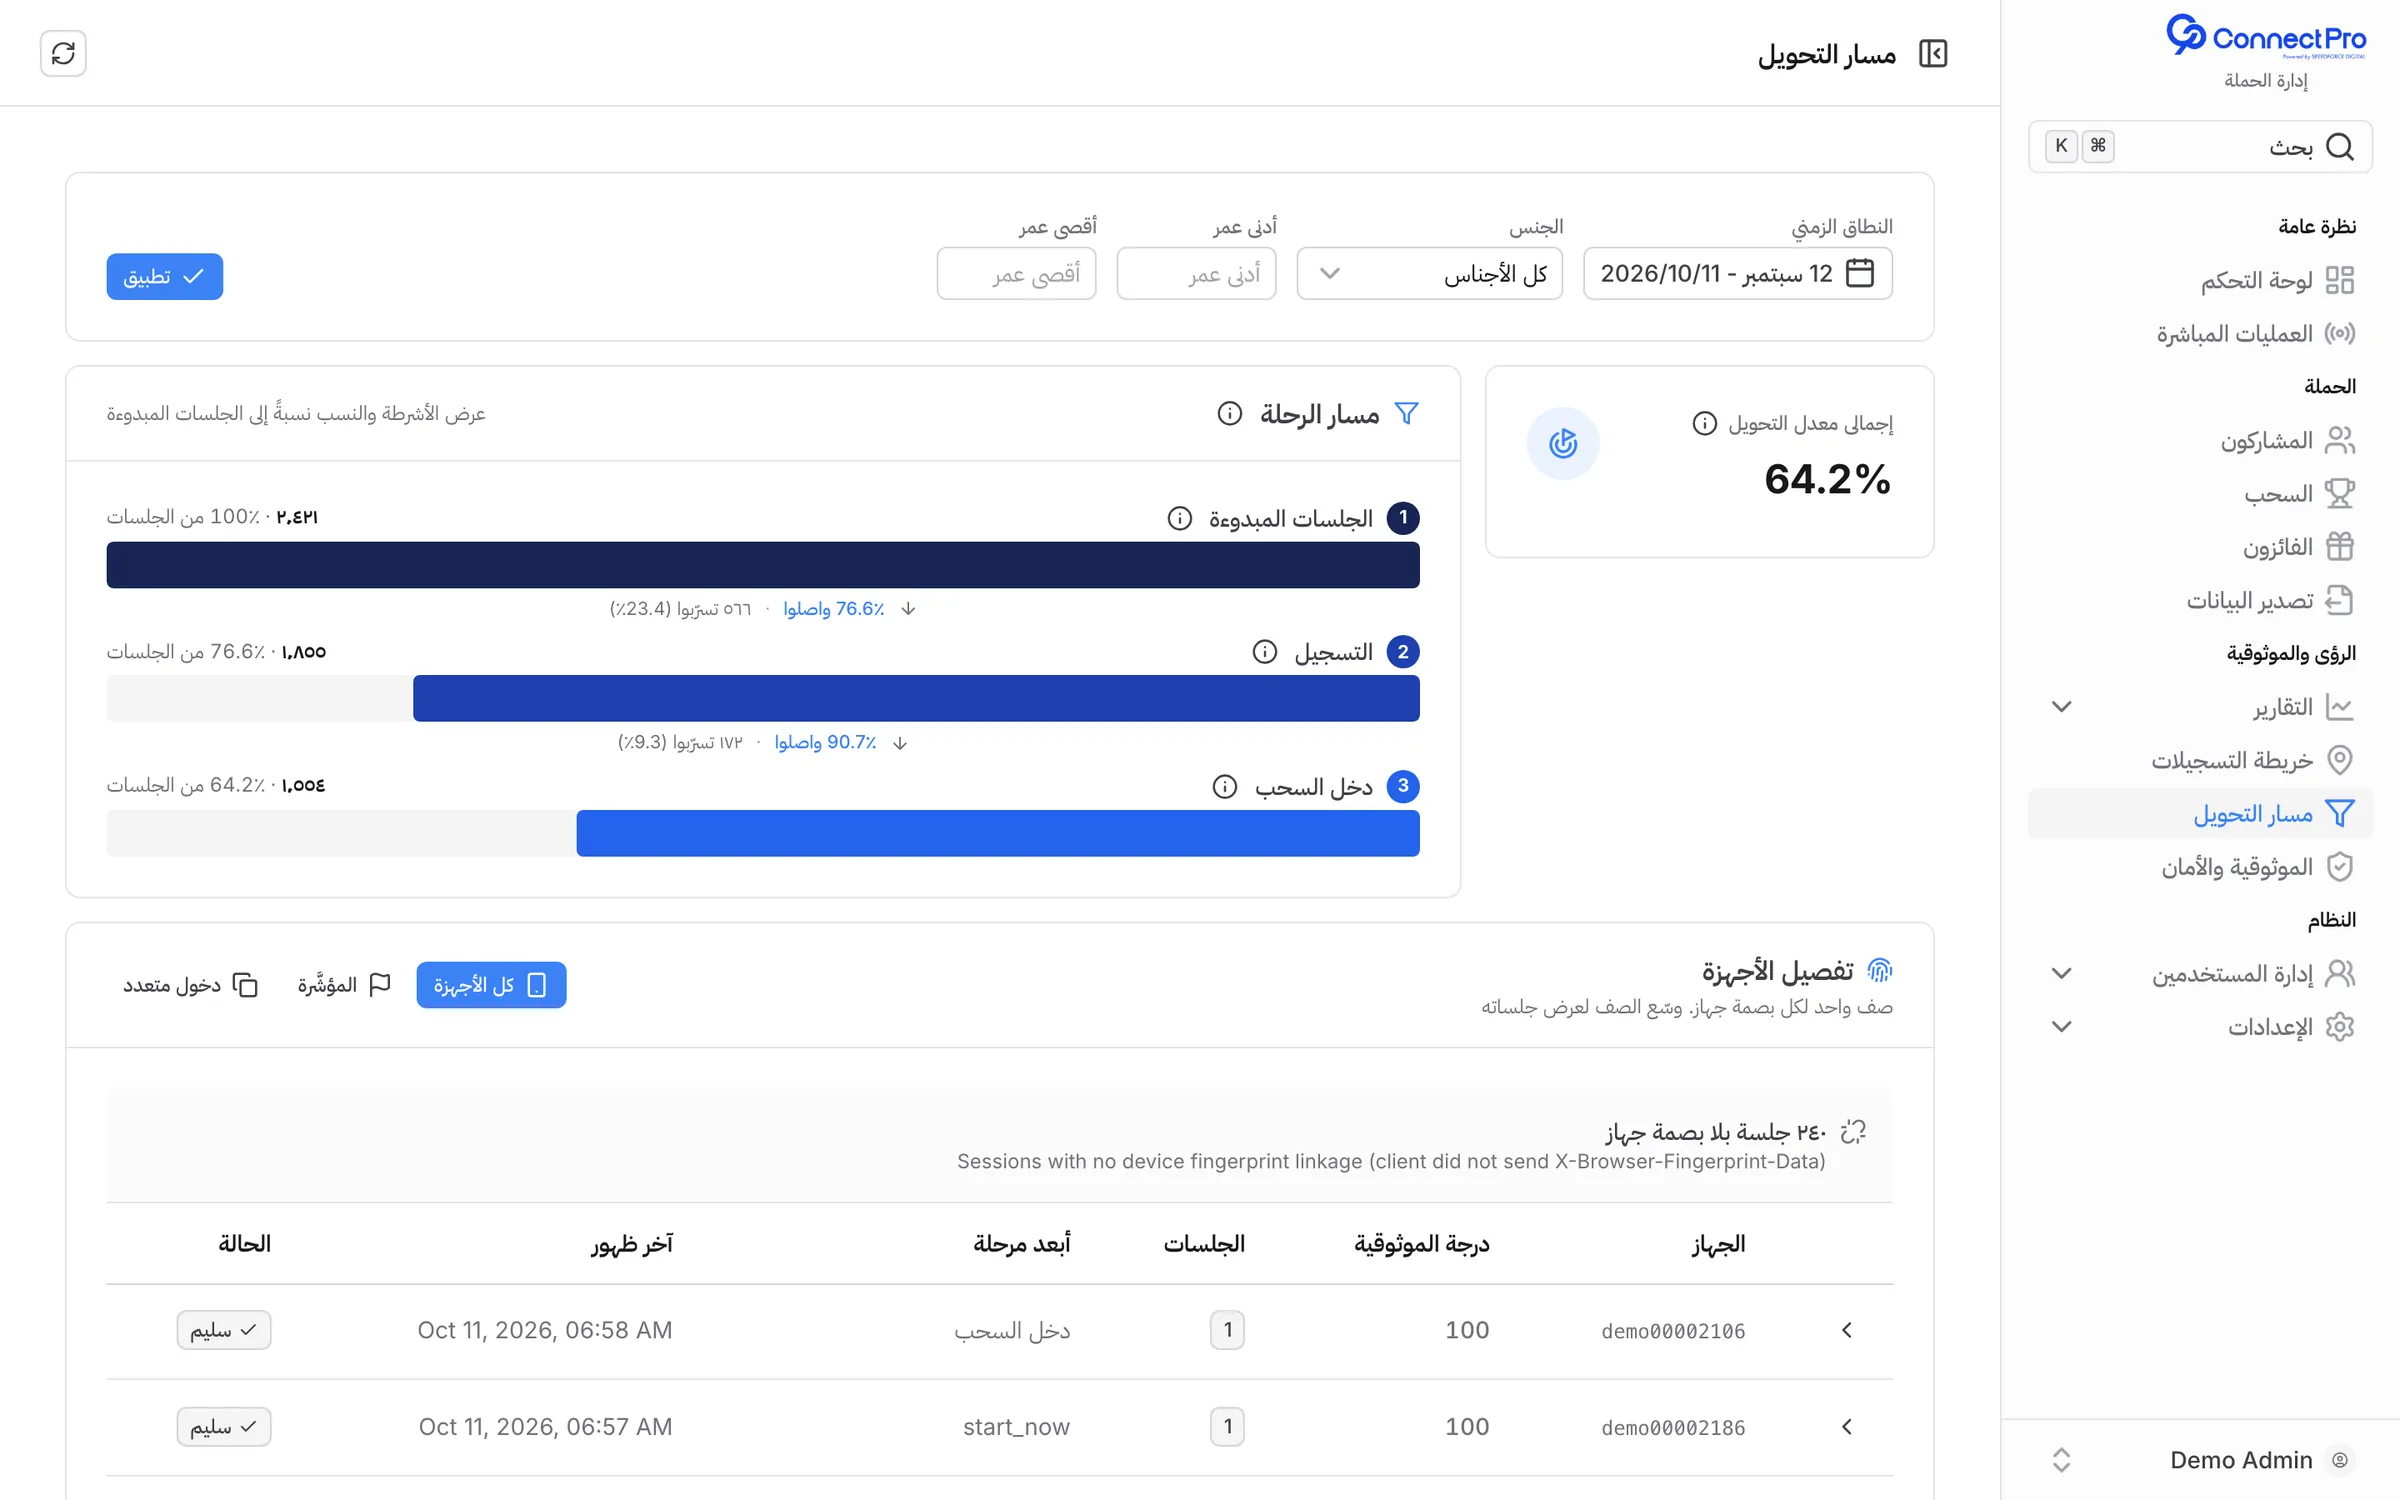
Task: Expand the demo00002186 device row
Action: click(1847, 1427)
